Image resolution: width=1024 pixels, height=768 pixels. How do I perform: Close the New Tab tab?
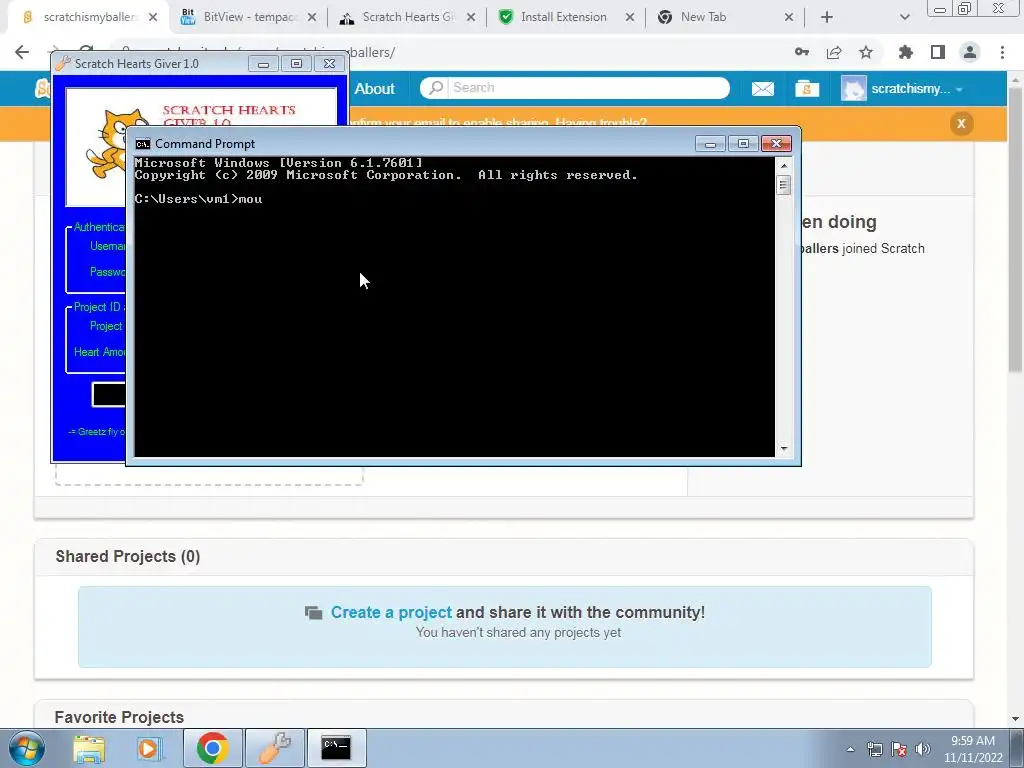coord(789,18)
